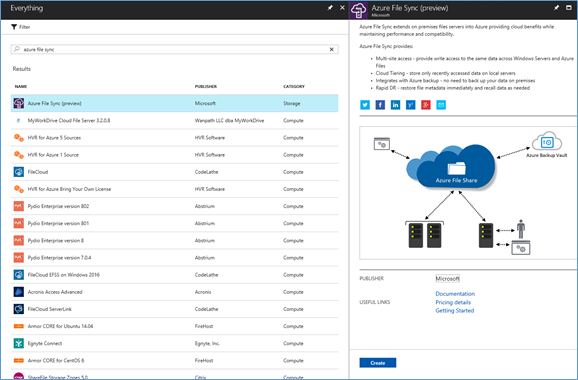Select Pydio Enterprise version 7.0.4

[x=59, y=258]
